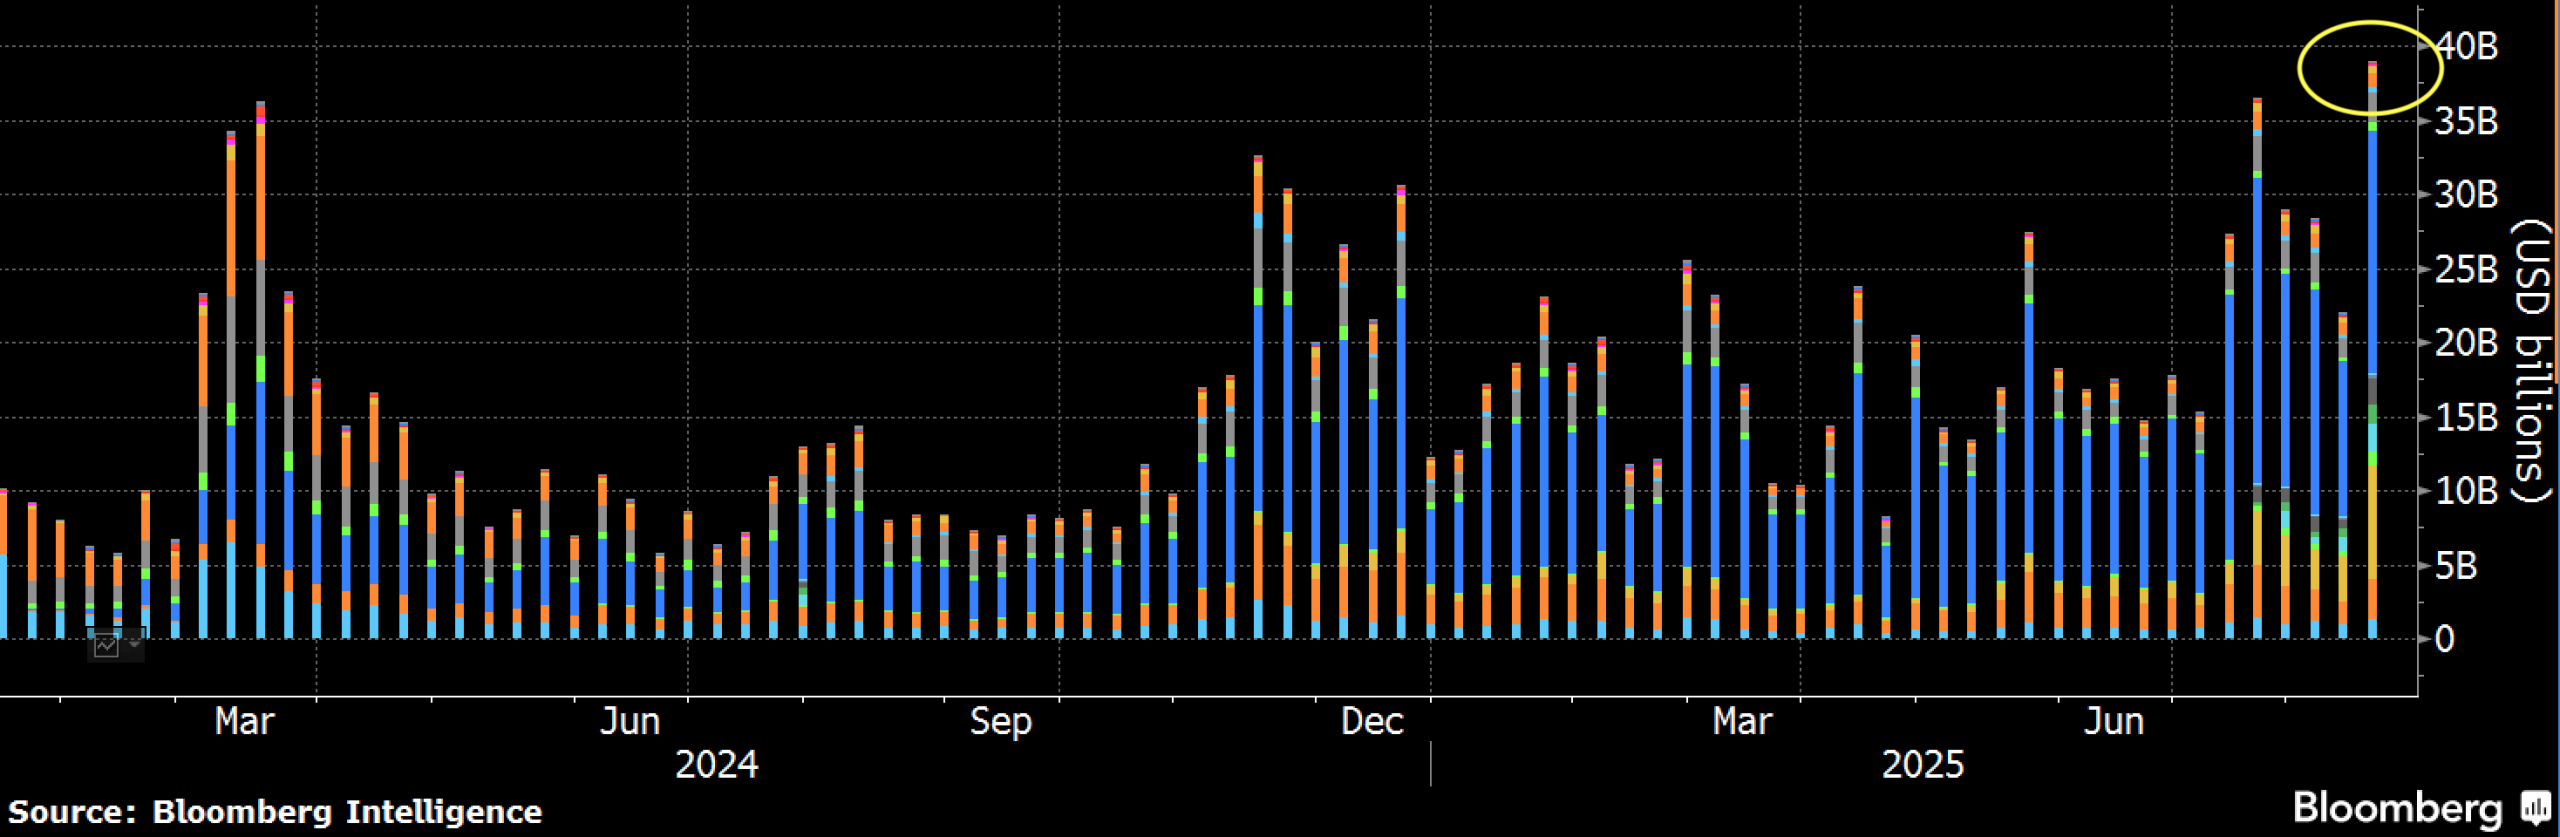Screen dimensions: 2560x837
Task: Open the dropdown arrow beside chart icon
Action: point(134,644)
